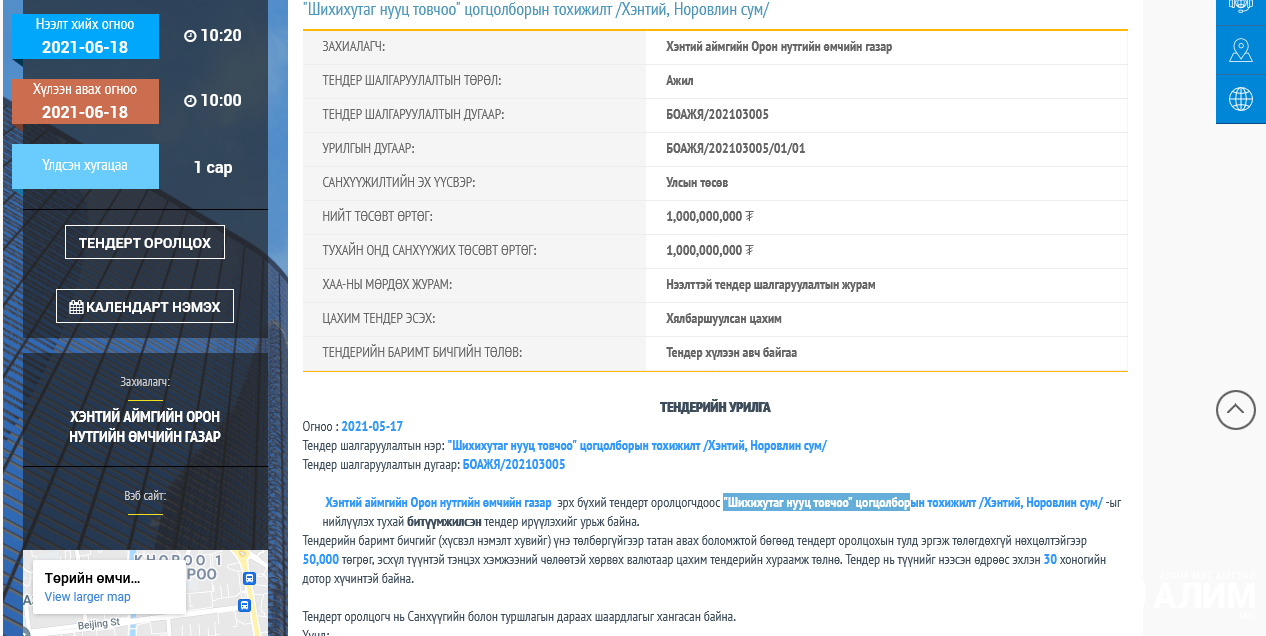The image size is (1266, 636).
Task: Click the ТЕНДЕРИЙН УРИЛГА heading
Action: (715, 407)
